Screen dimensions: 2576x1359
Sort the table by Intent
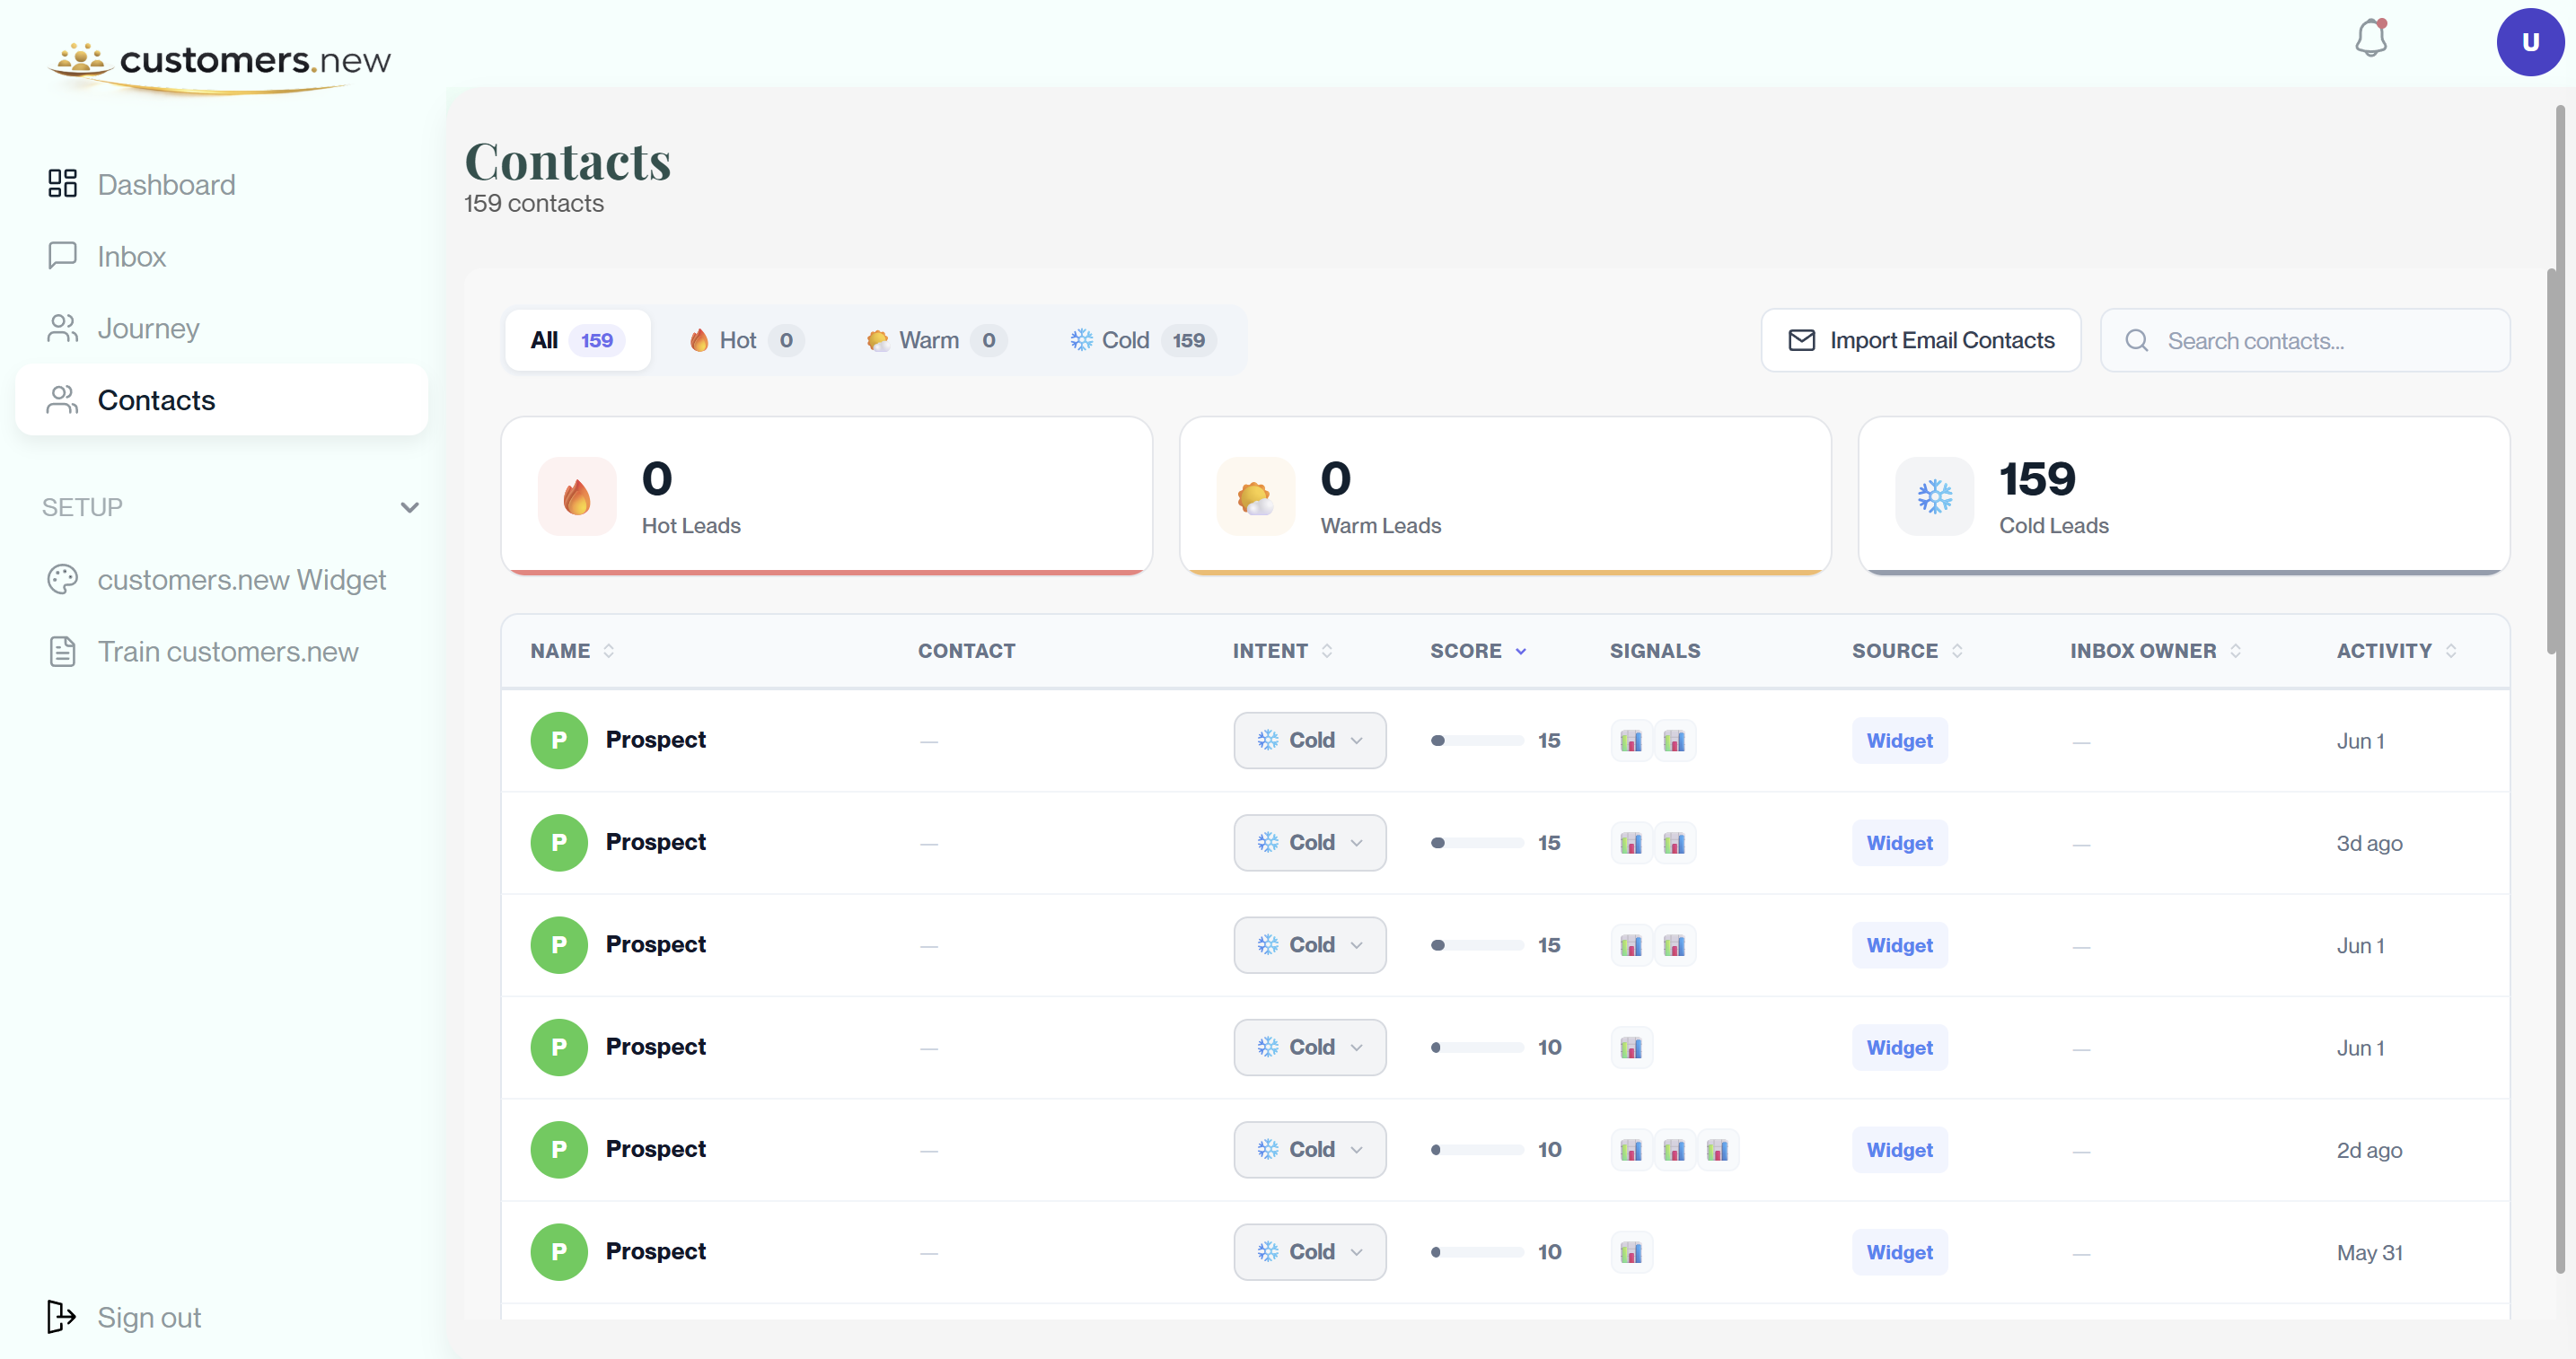click(1283, 651)
